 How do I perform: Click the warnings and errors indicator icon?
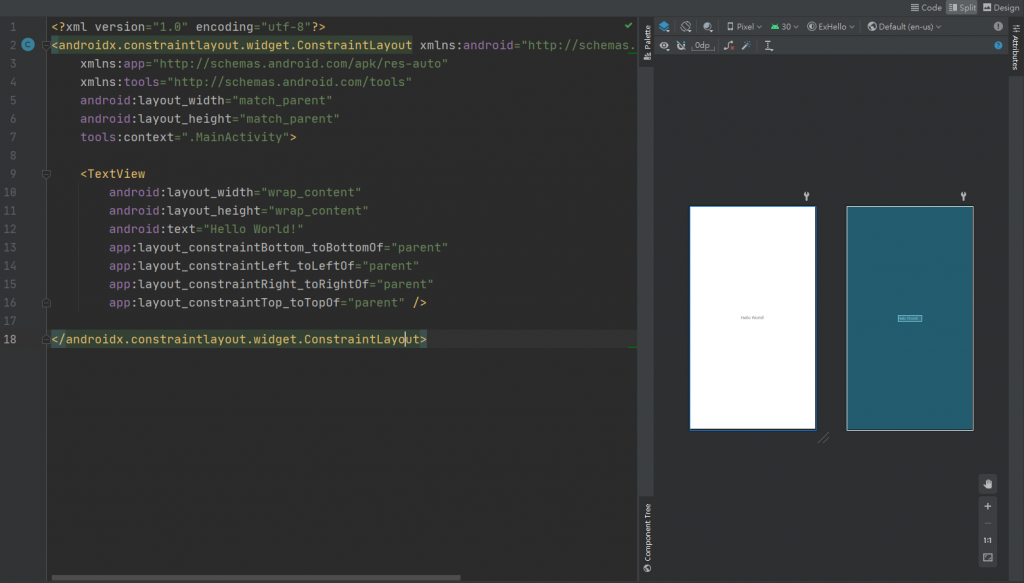point(998,27)
